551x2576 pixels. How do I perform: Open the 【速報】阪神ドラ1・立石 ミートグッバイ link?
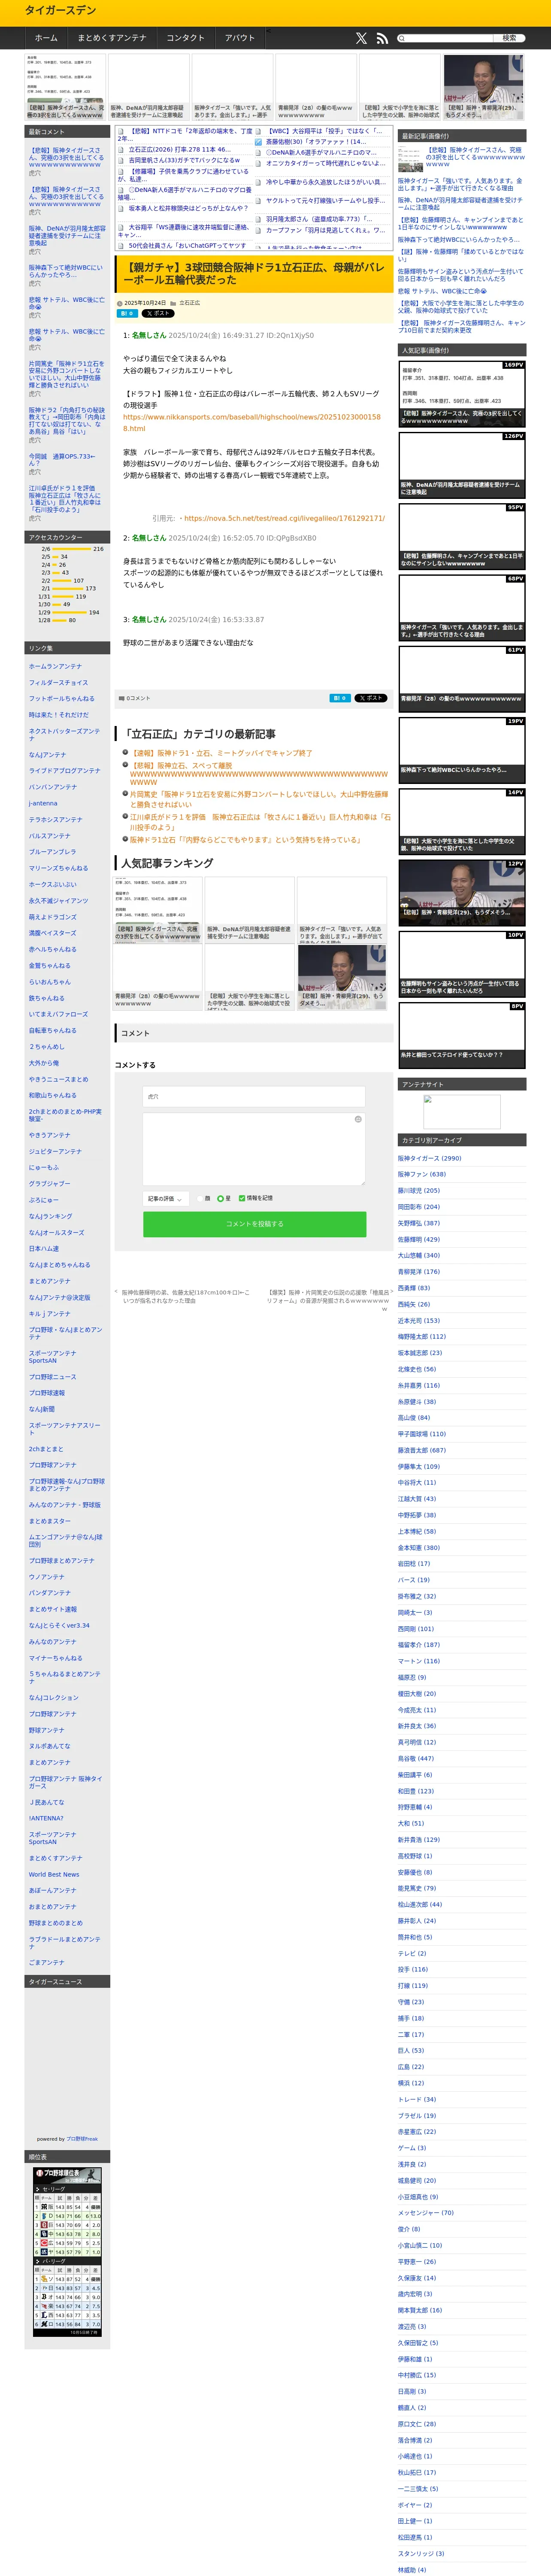coord(222,753)
